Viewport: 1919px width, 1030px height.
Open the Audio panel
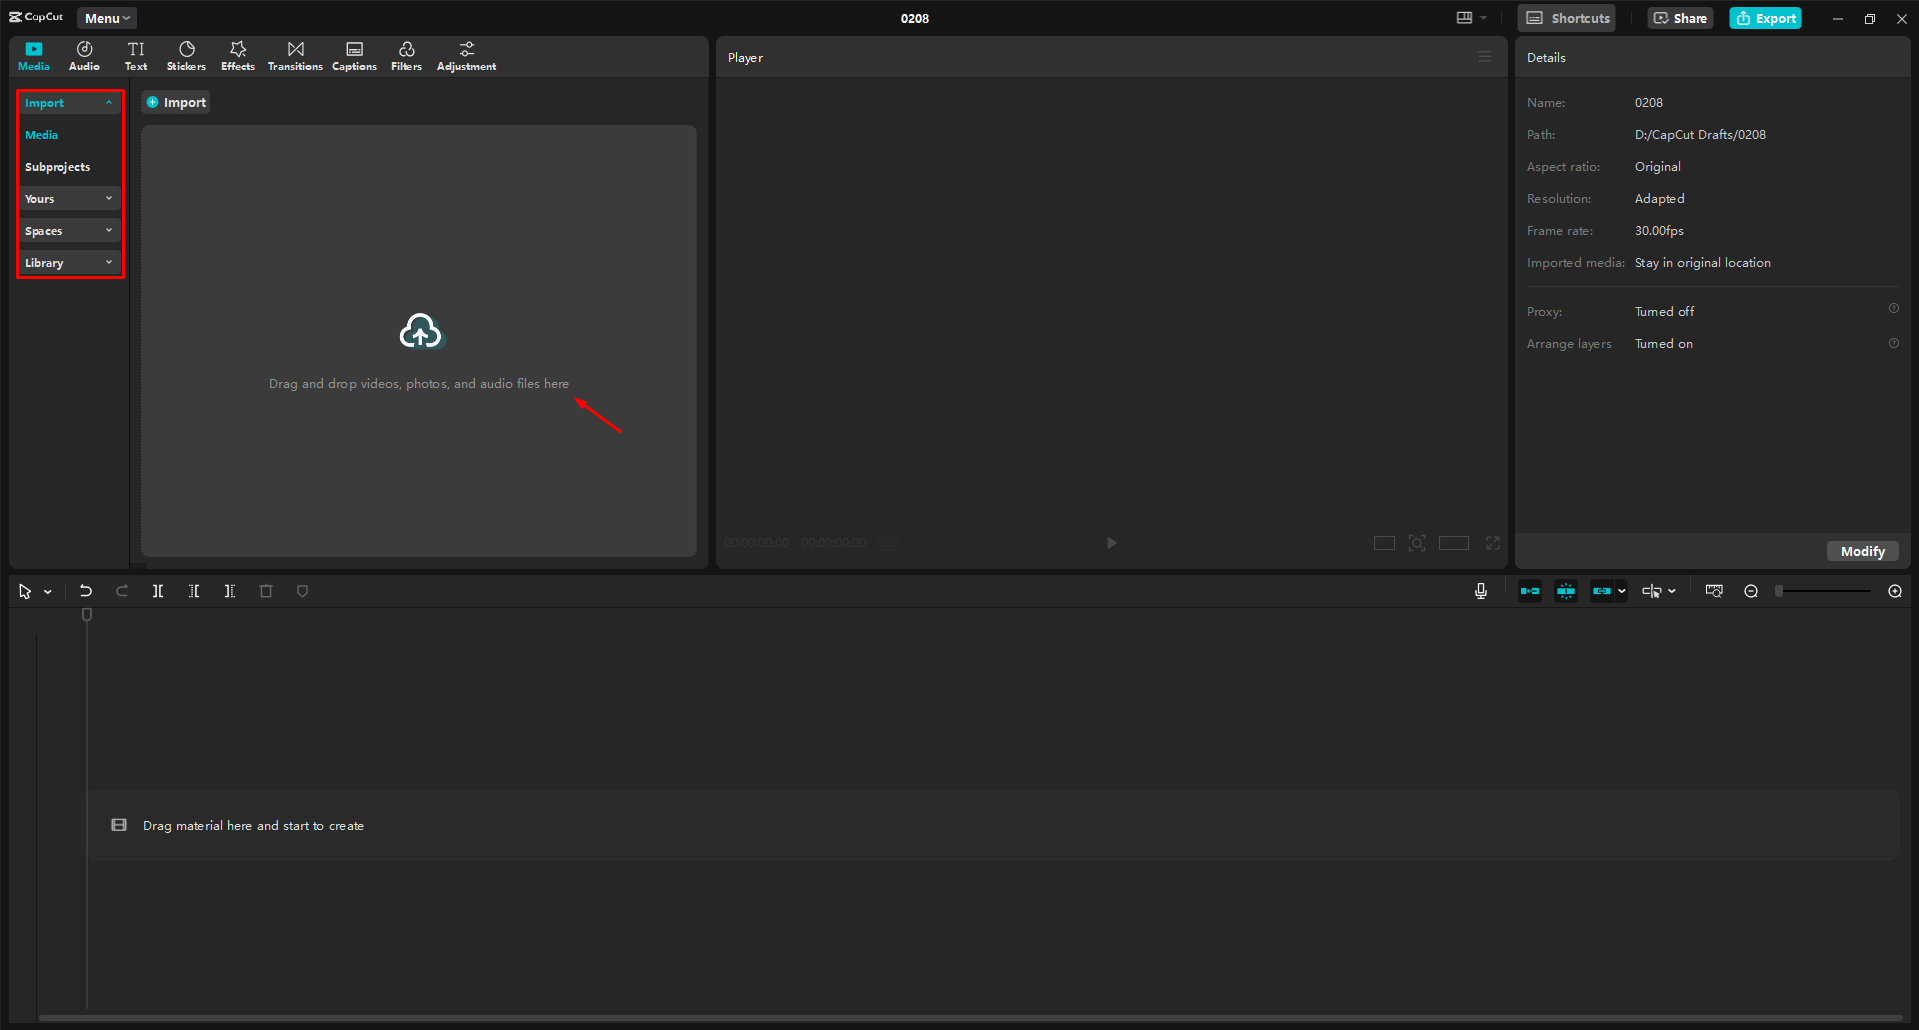click(x=84, y=55)
